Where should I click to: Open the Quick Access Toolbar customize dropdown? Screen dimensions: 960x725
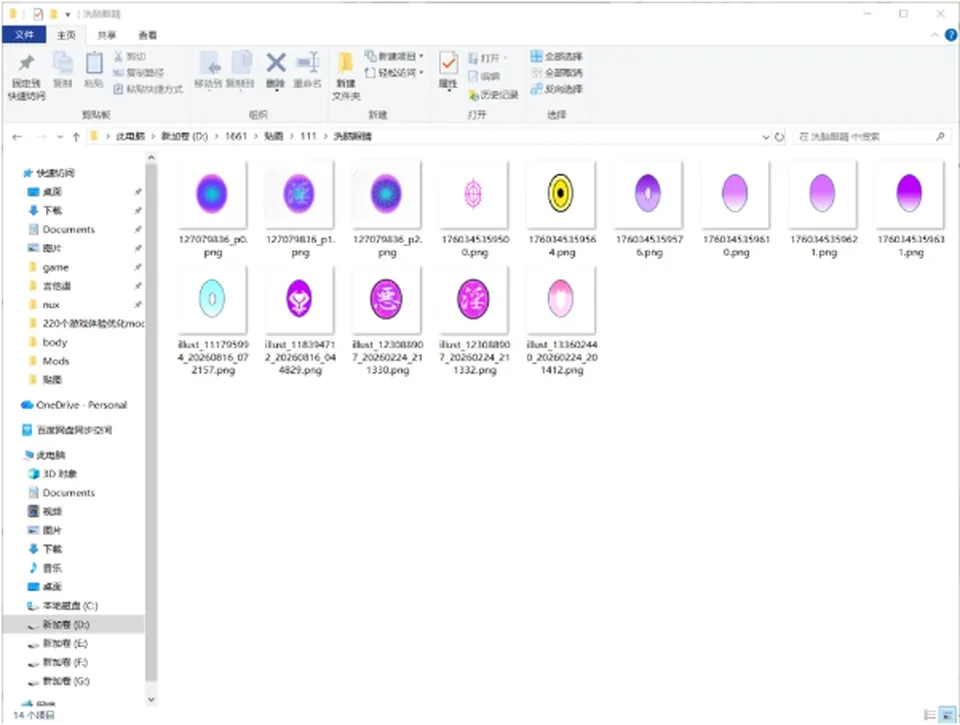point(67,14)
